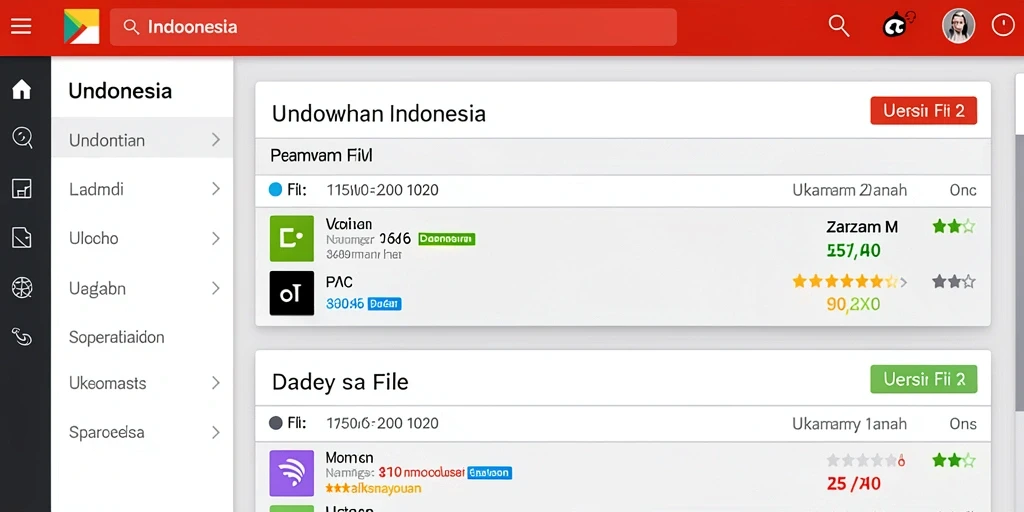Click the green stars at right of Momen row
This screenshot has height=512, width=1024.
953,460
